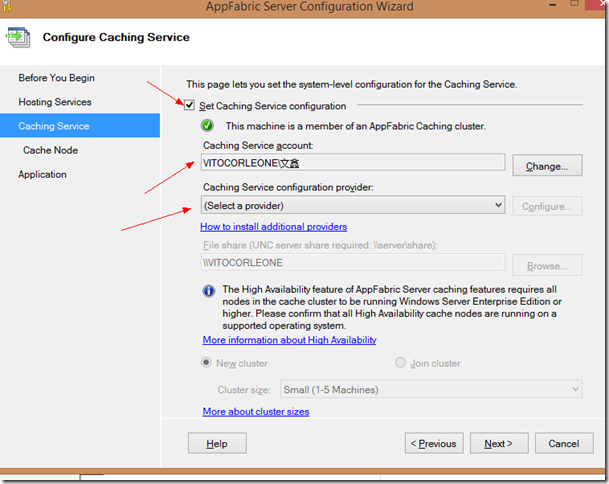Click the Configure Caching Service heading
609x484 pixels.
click(116, 37)
